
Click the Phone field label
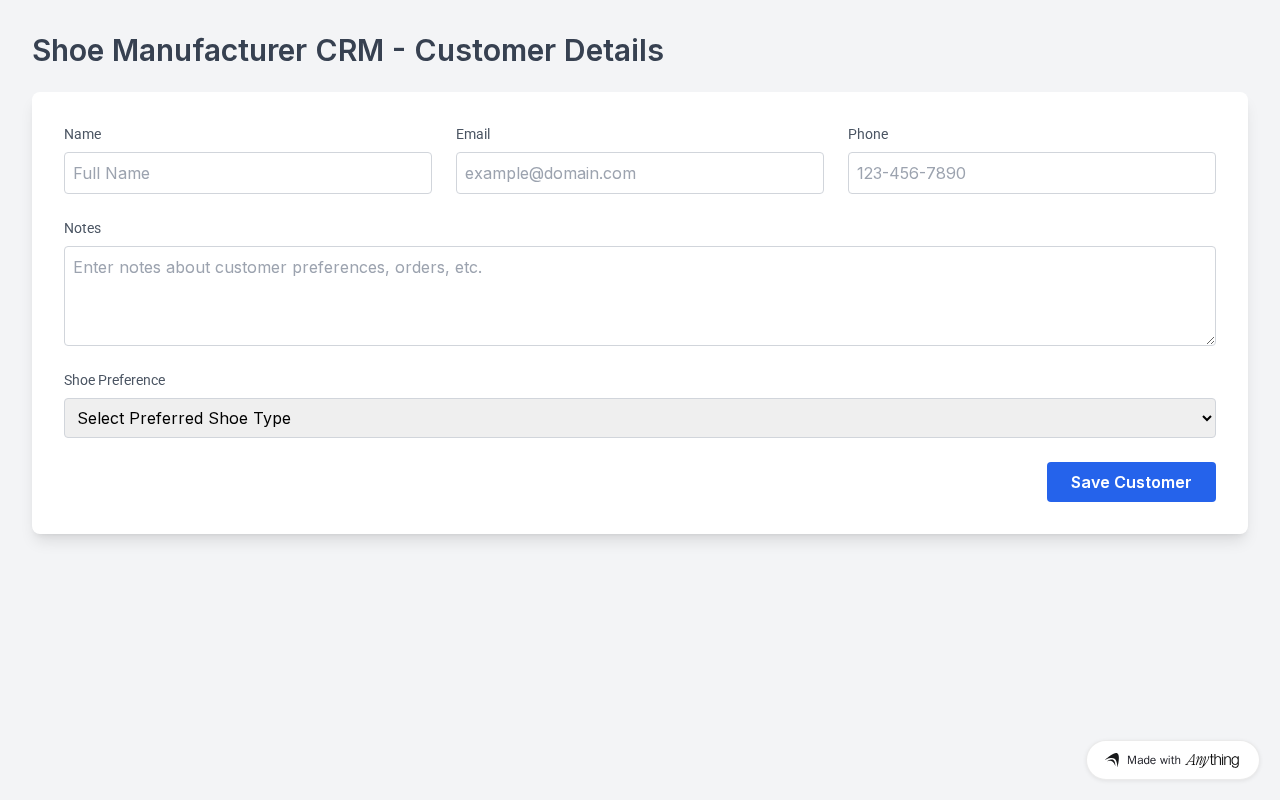[868, 134]
